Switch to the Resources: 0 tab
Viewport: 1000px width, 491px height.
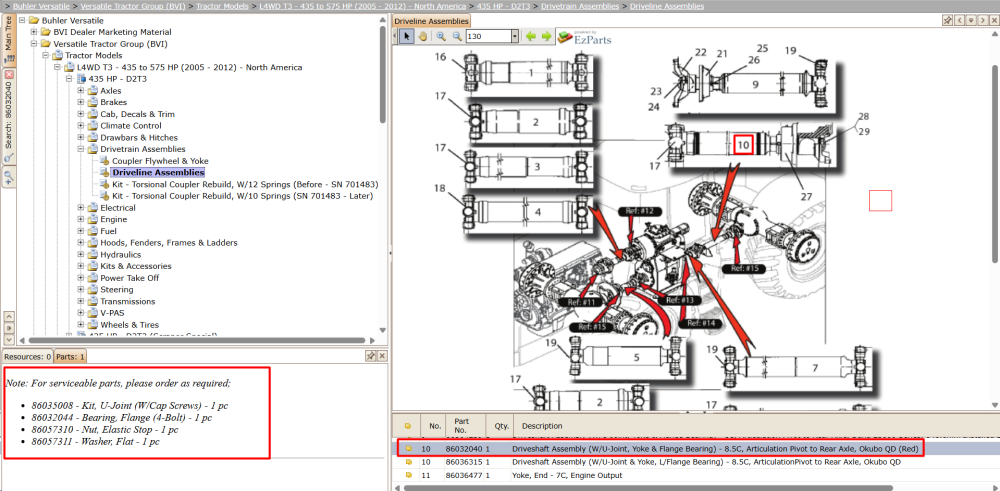click(27, 356)
